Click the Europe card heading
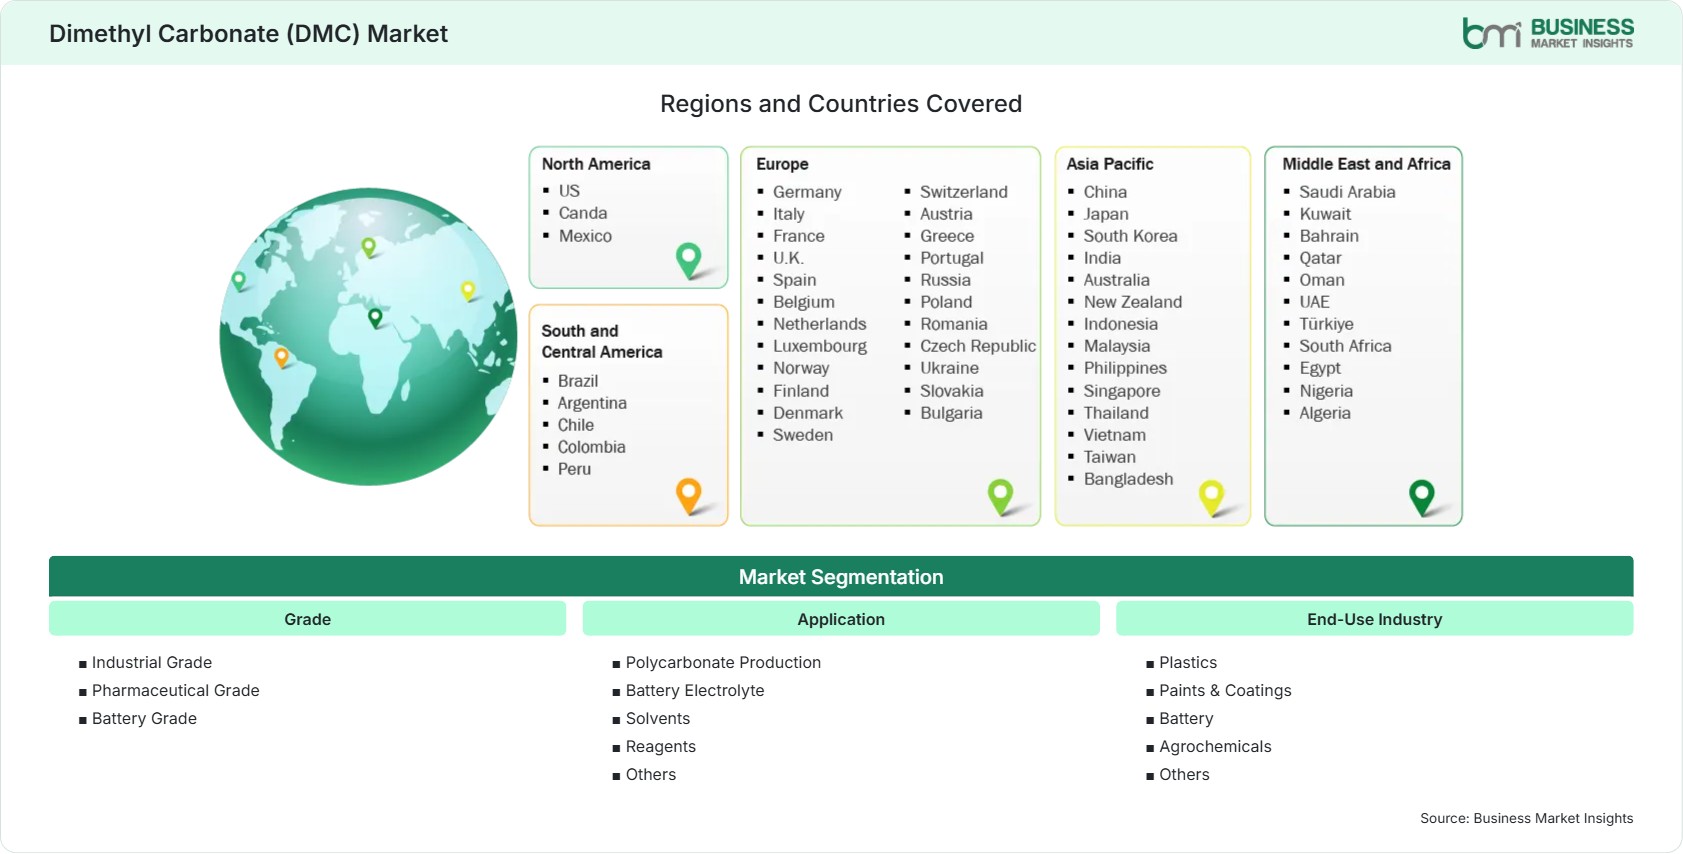Screen dimensions: 1683x854 click(x=782, y=164)
